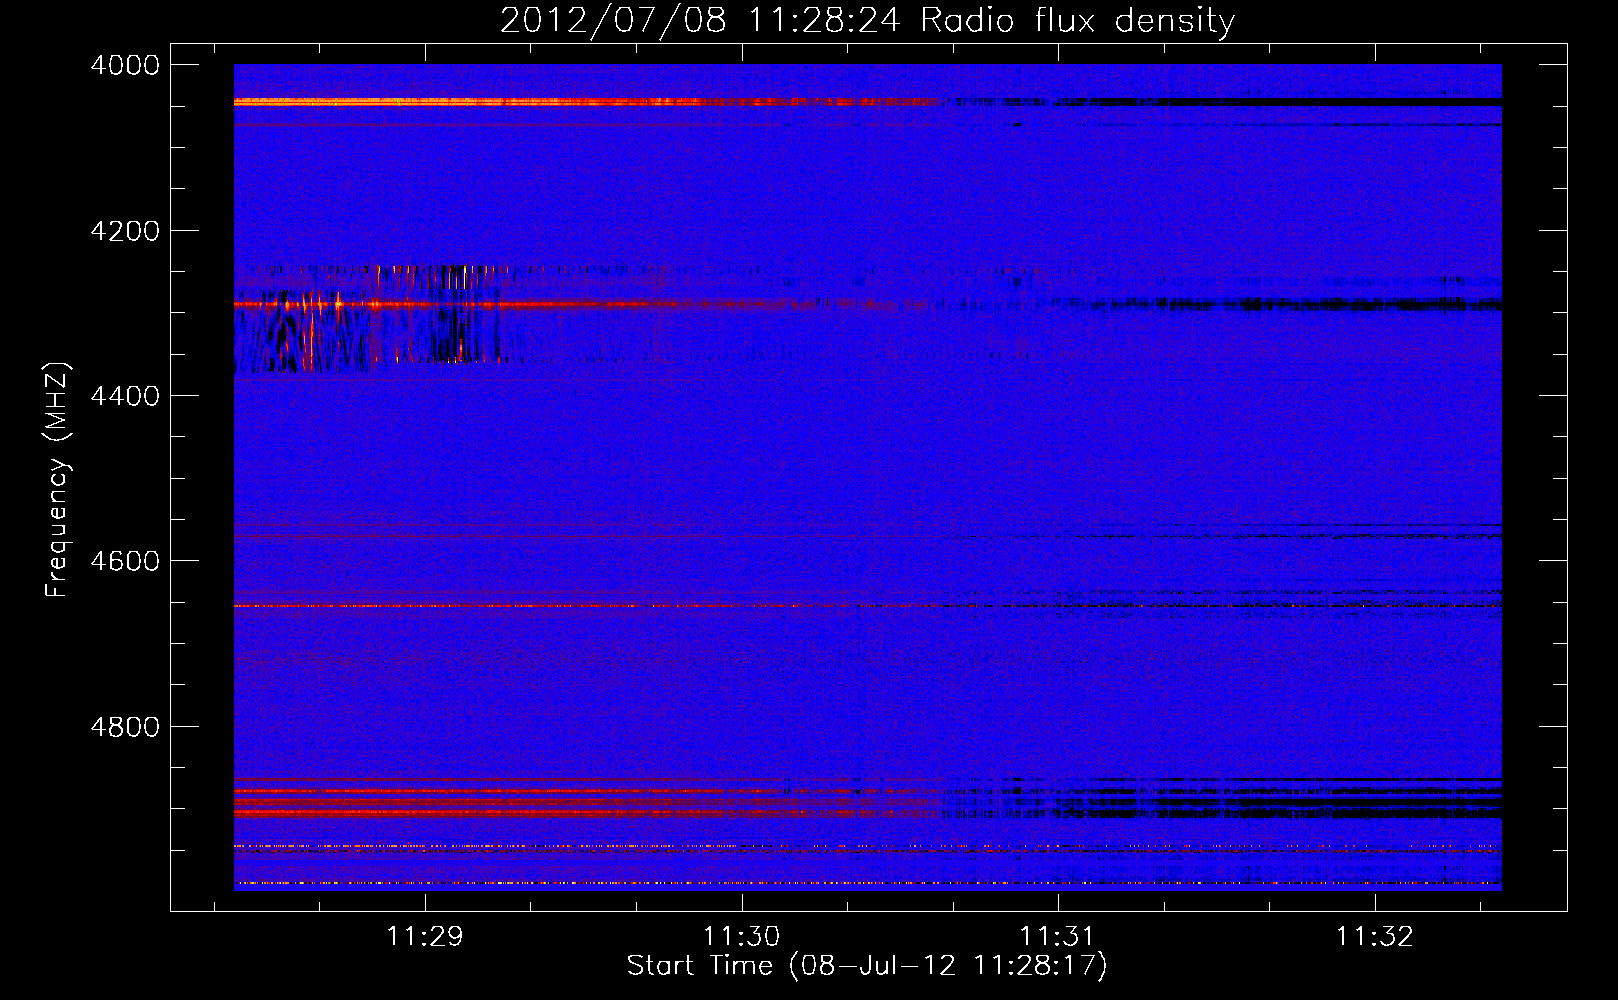This screenshot has width=1618, height=1000.
Task: Select the 4400 frequency tick label
Action: (125, 396)
